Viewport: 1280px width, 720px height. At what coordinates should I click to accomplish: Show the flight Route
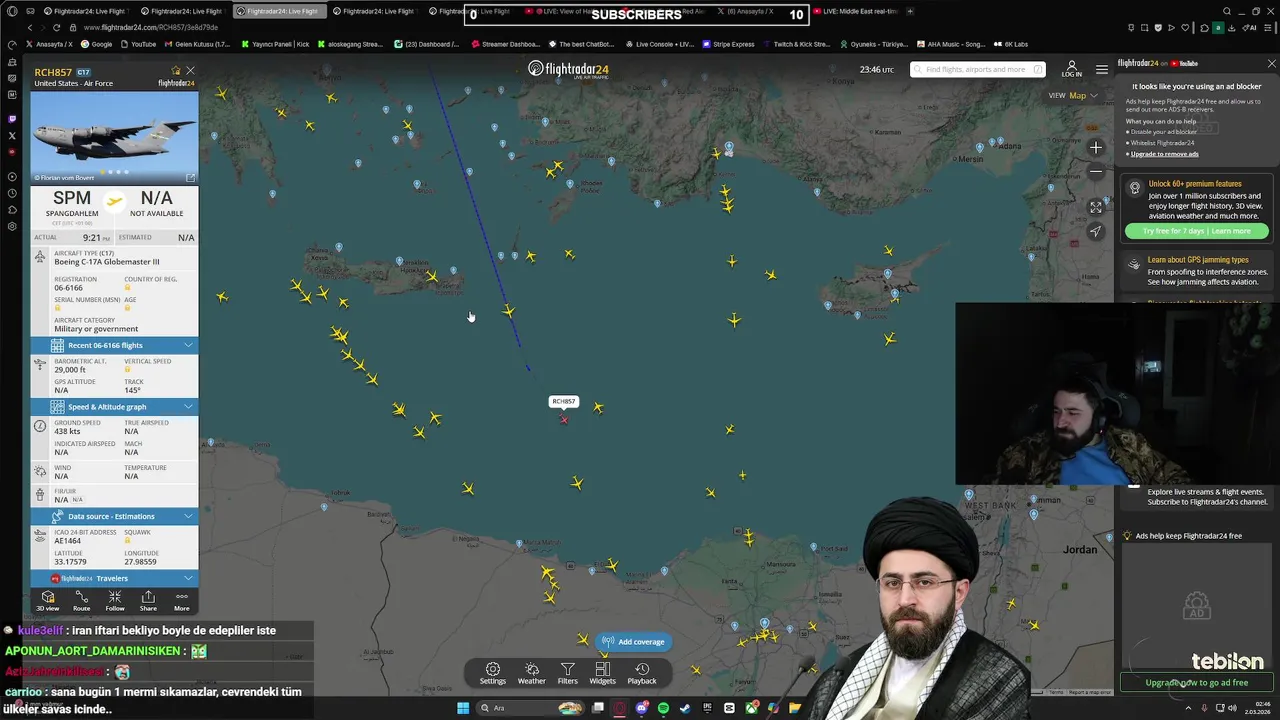pos(82,600)
